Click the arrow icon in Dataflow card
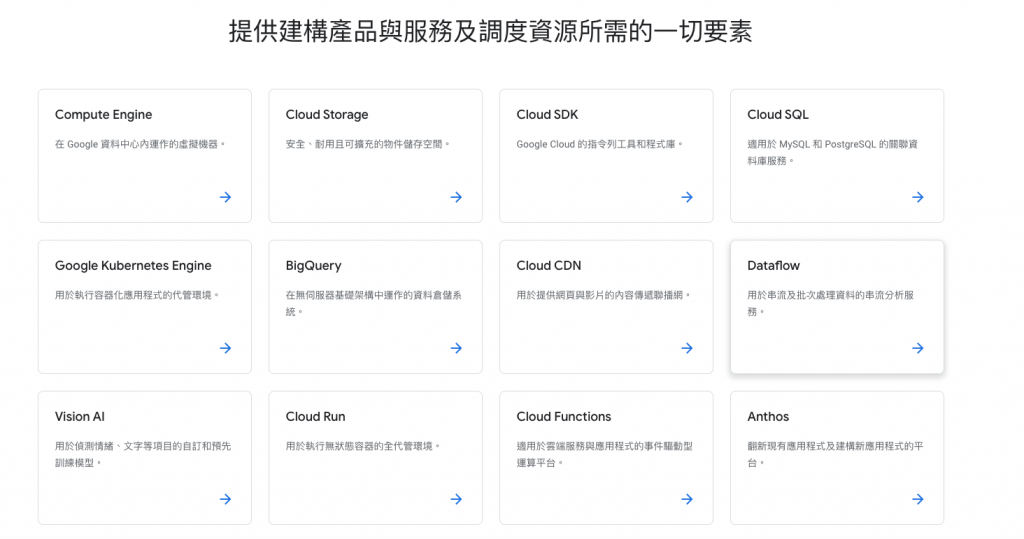The image size is (1024, 539). 918,348
